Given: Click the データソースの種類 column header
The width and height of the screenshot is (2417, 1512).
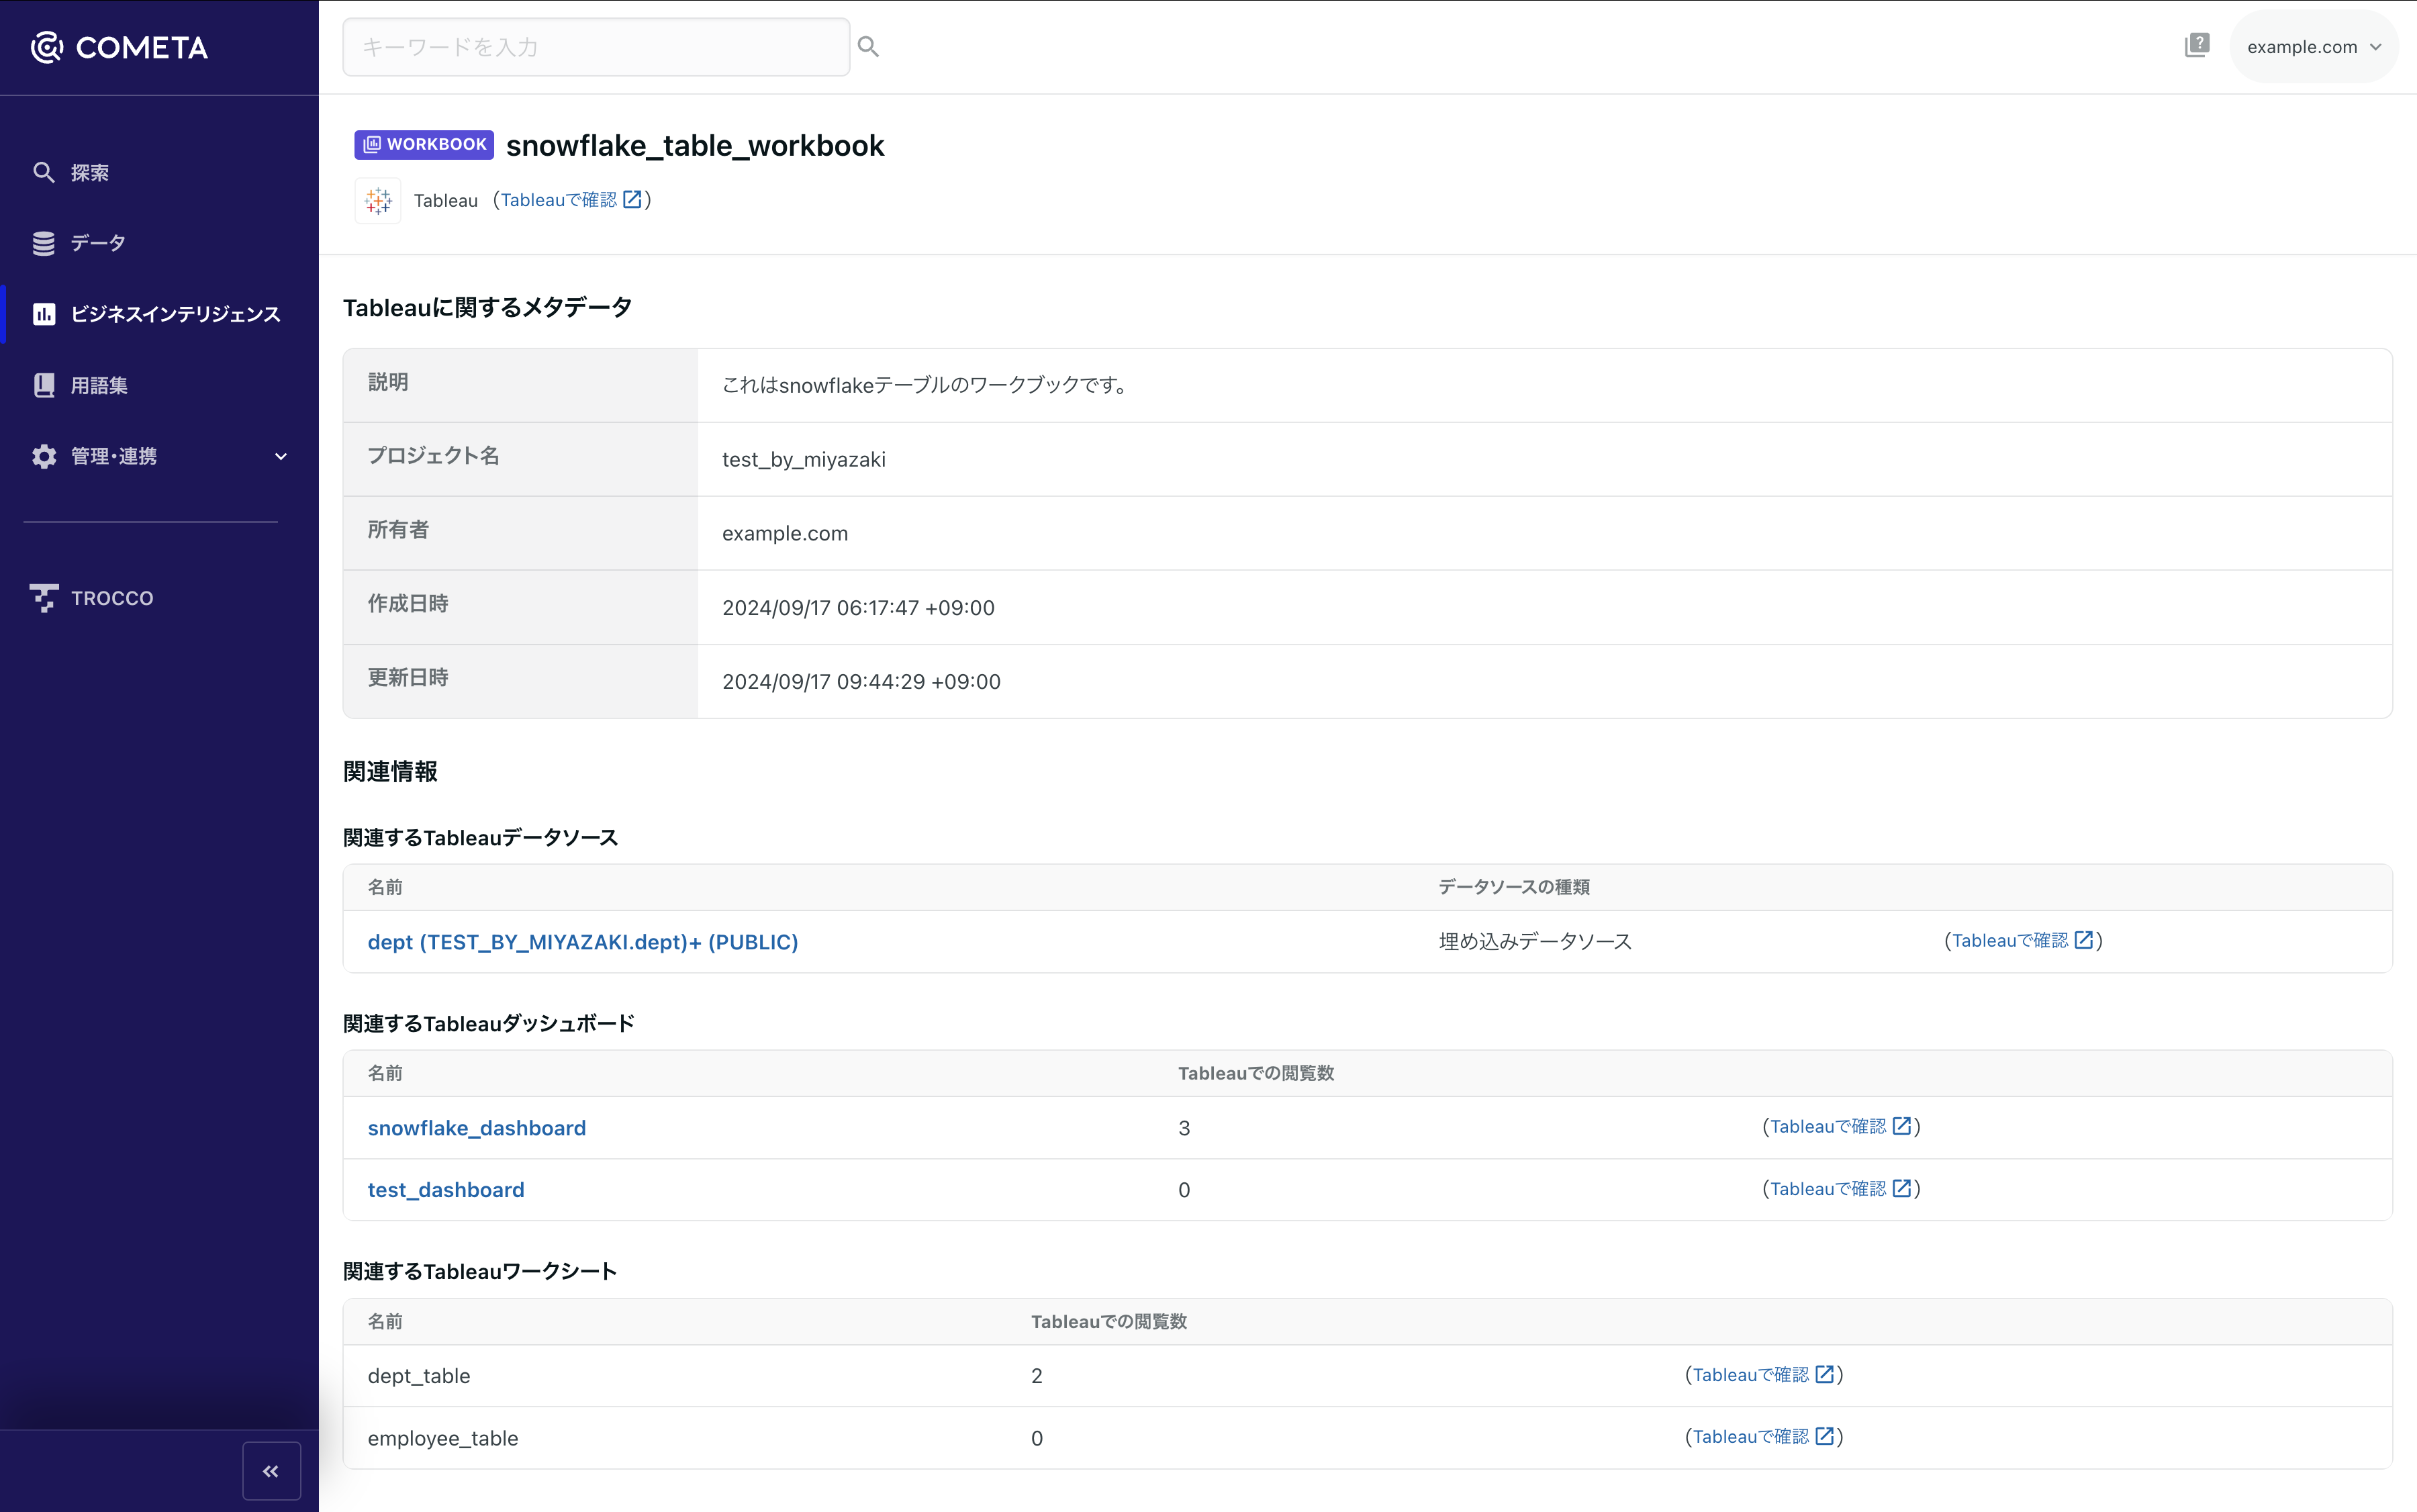Looking at the screenshot, I should pos(1514,887).
